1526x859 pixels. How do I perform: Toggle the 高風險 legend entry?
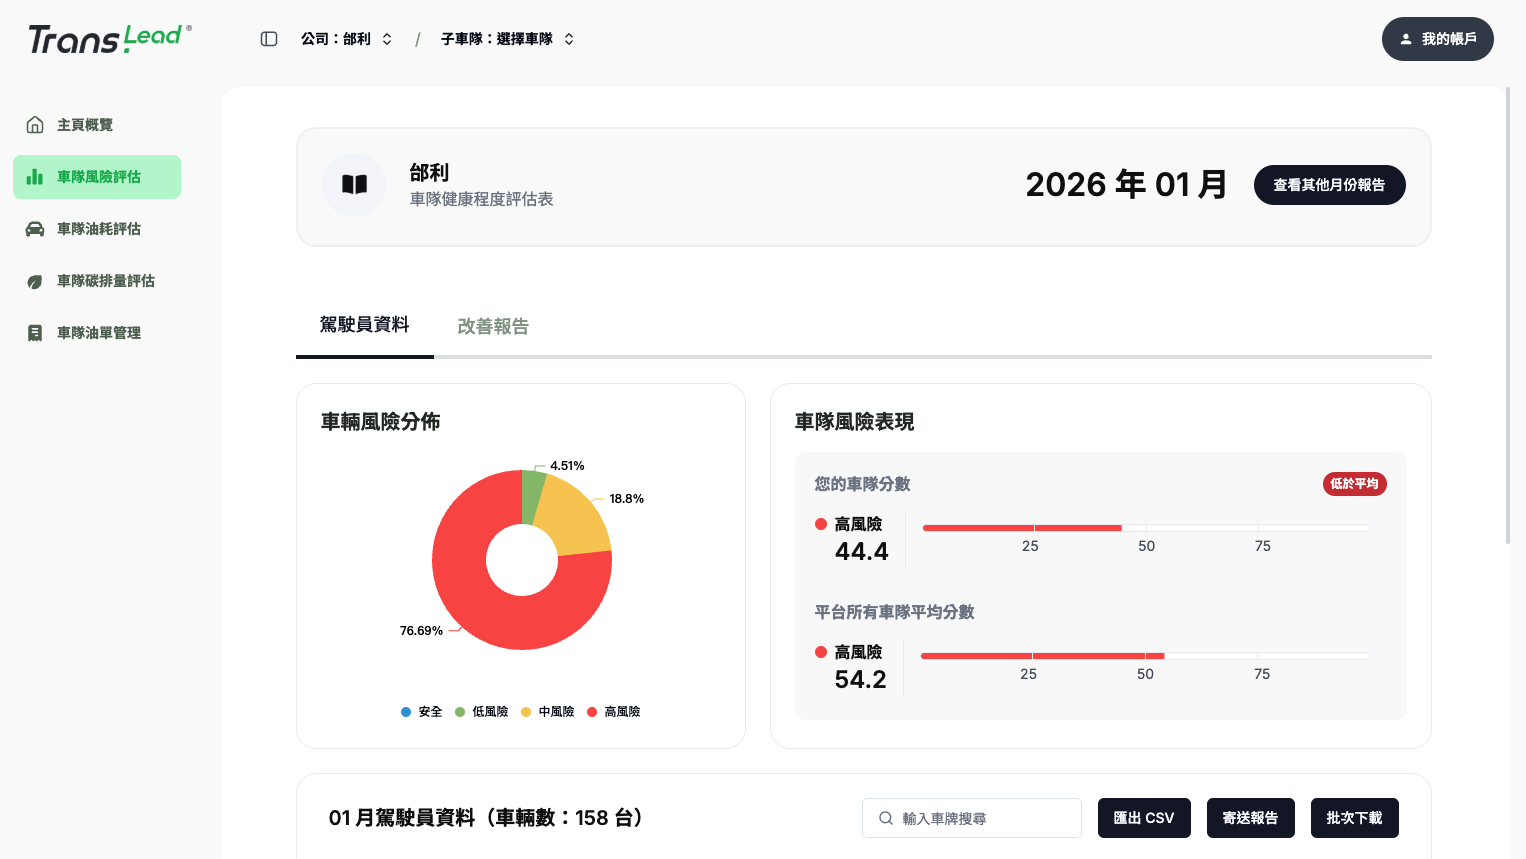click(x=613, y=712)
